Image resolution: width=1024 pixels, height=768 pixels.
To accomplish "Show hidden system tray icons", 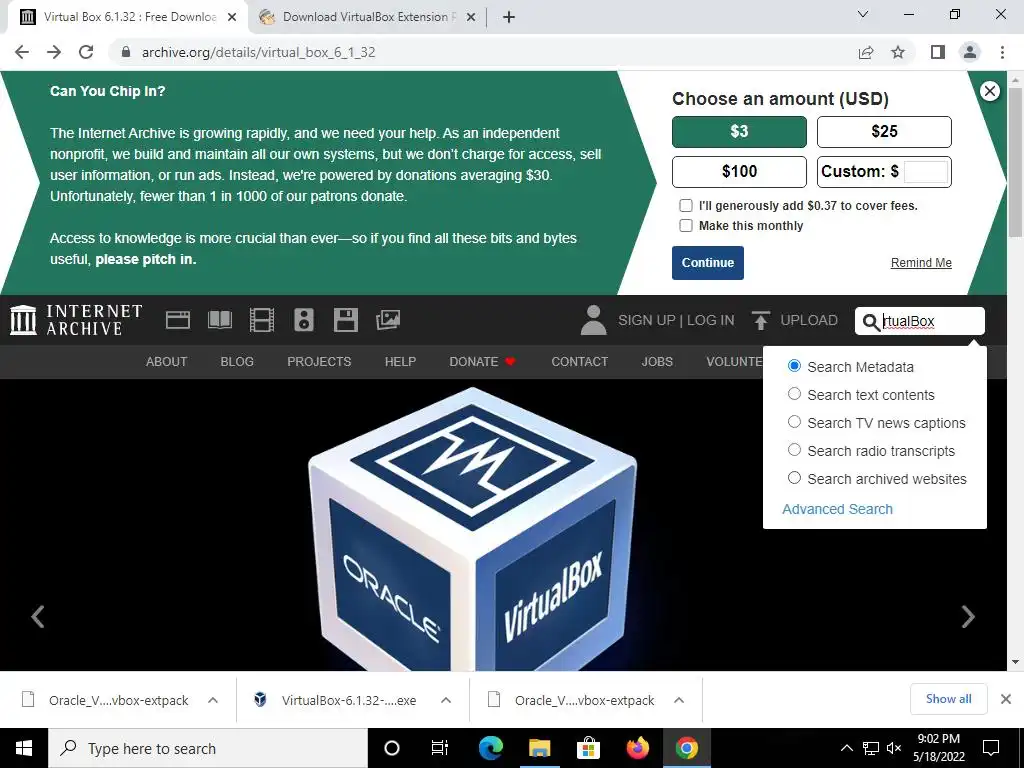I will 846,748.
